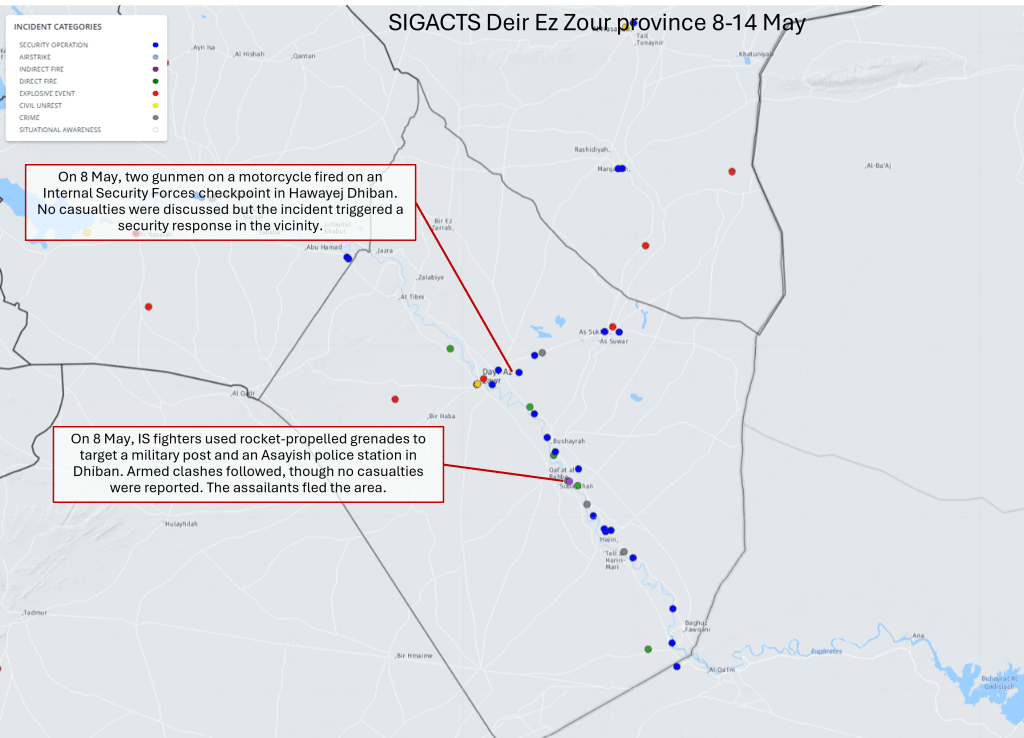Select the CRIME legend label
Screen dimensions: 1024x738
[x=29, y=118]
